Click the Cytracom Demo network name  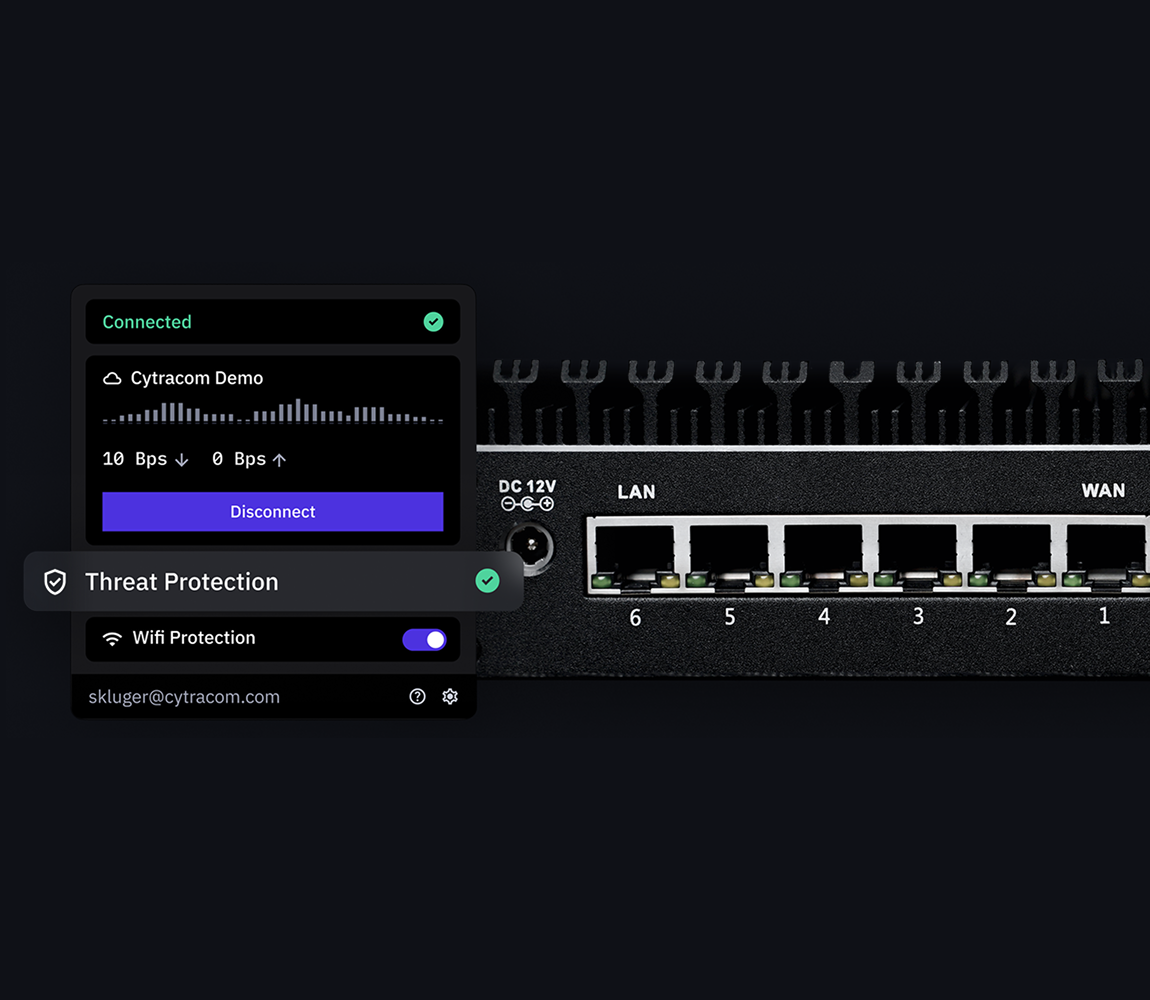[x=197, y=378]
